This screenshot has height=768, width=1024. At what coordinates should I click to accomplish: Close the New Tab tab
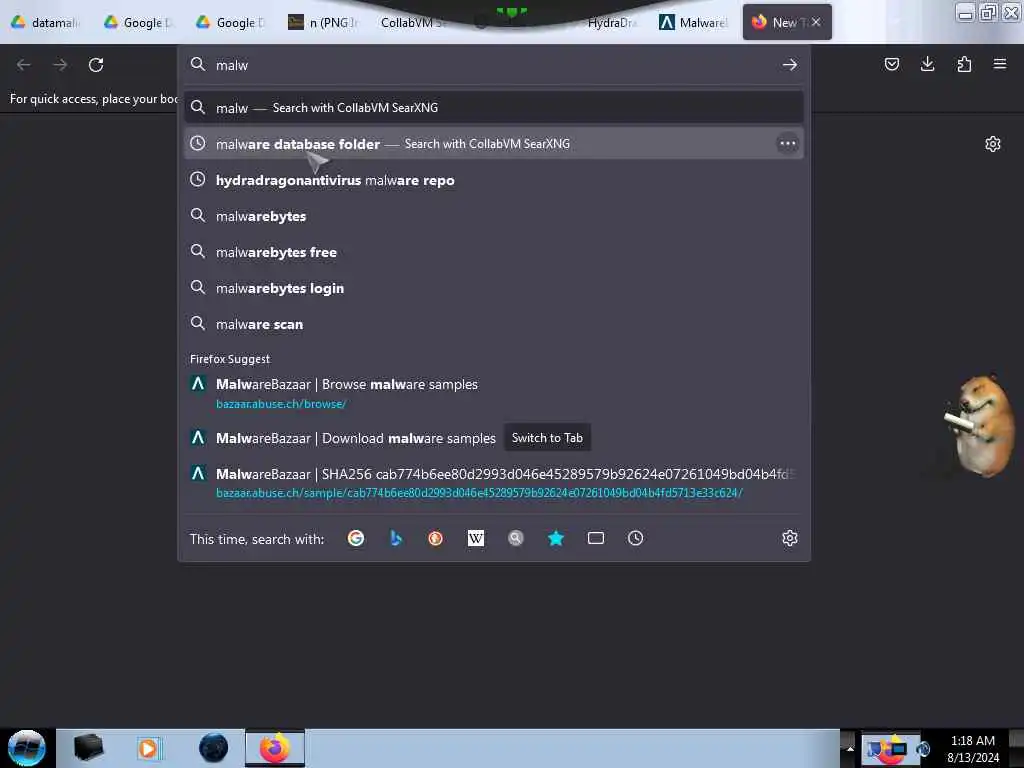[816, 22]
